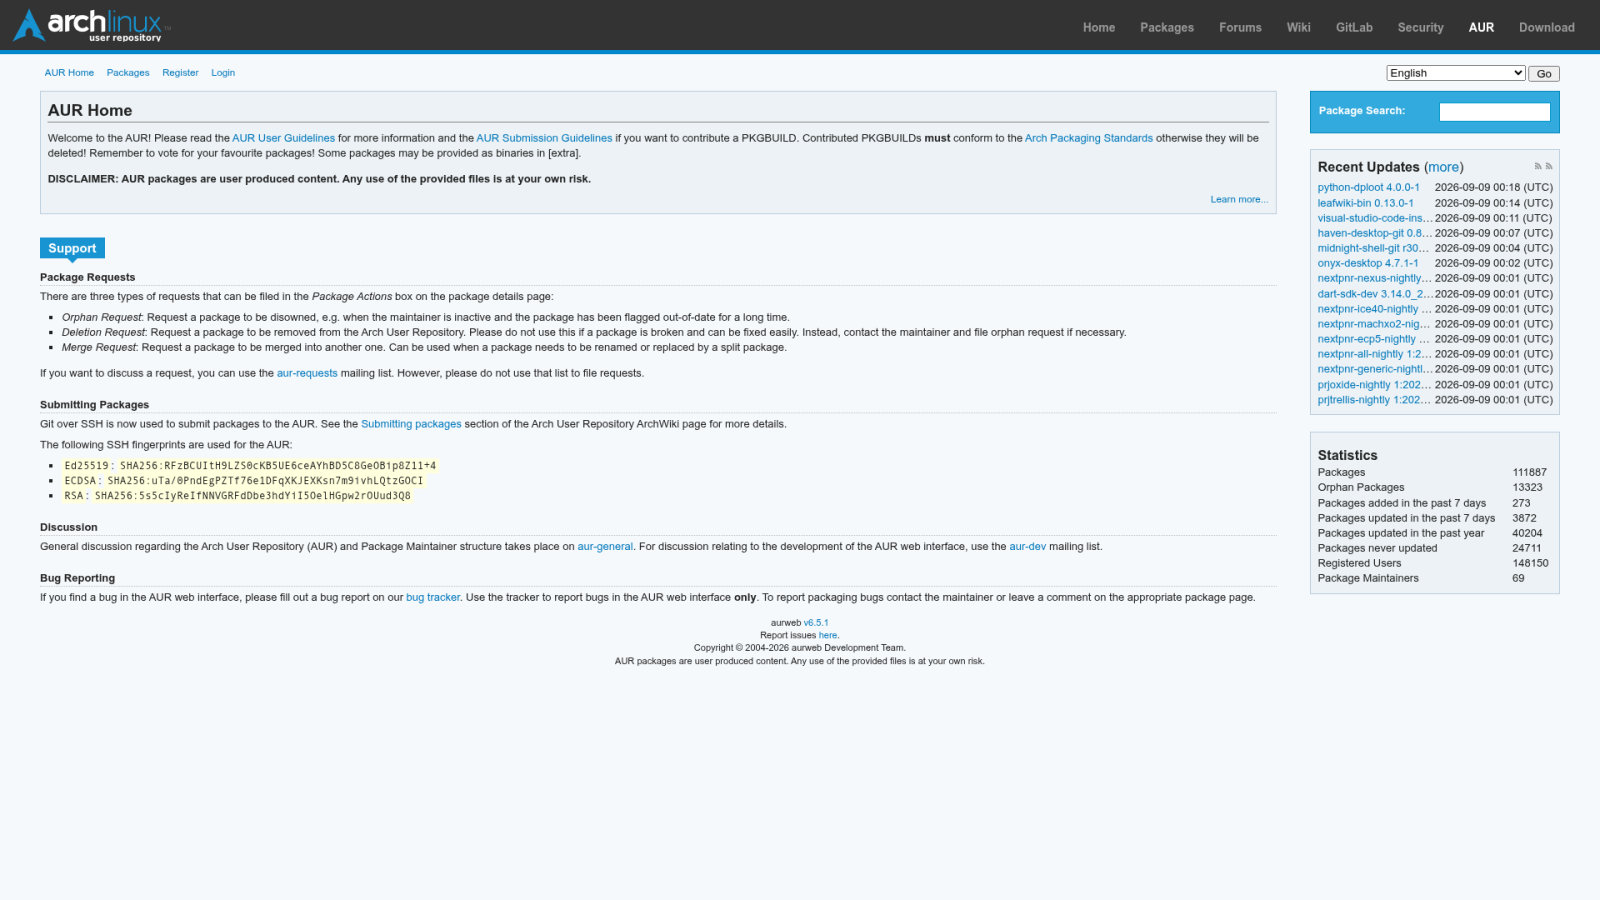Image resolution: width=1600 pixels, height=900 pixels.
Task: Click the Bug Reporting section heading
Action: [77, 578]
